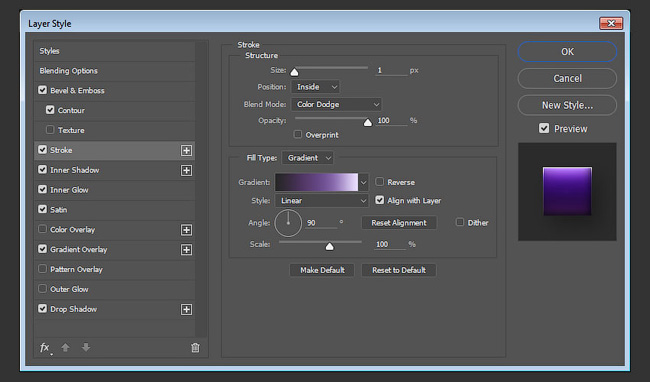Add another Drop Shadow with plus icon
Screen dimensions: 650x382
point(186,309)
